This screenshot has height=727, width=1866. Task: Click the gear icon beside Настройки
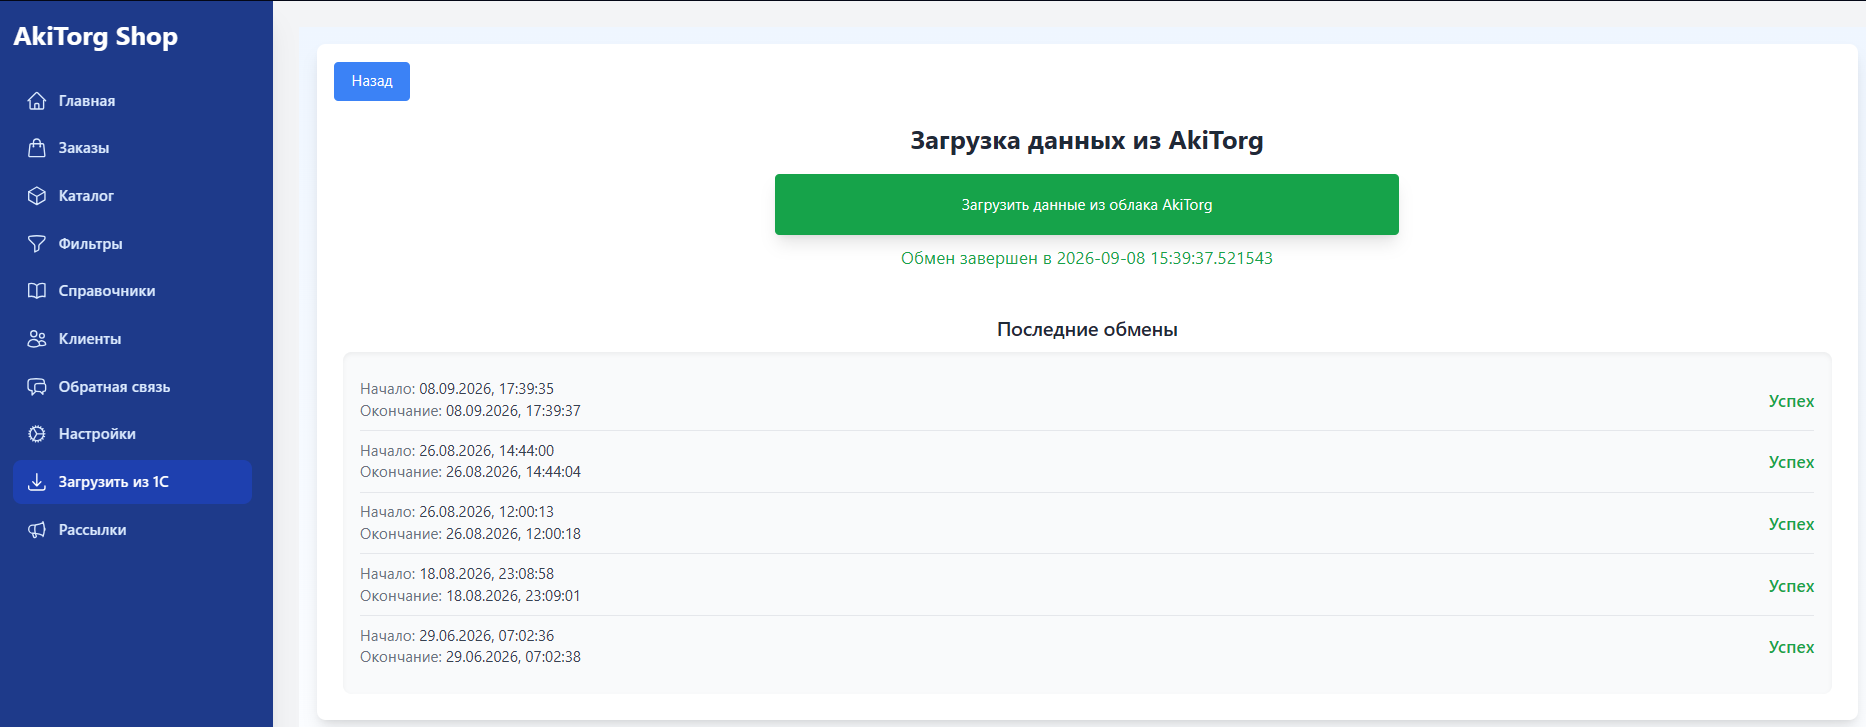(x=37, y=434)
